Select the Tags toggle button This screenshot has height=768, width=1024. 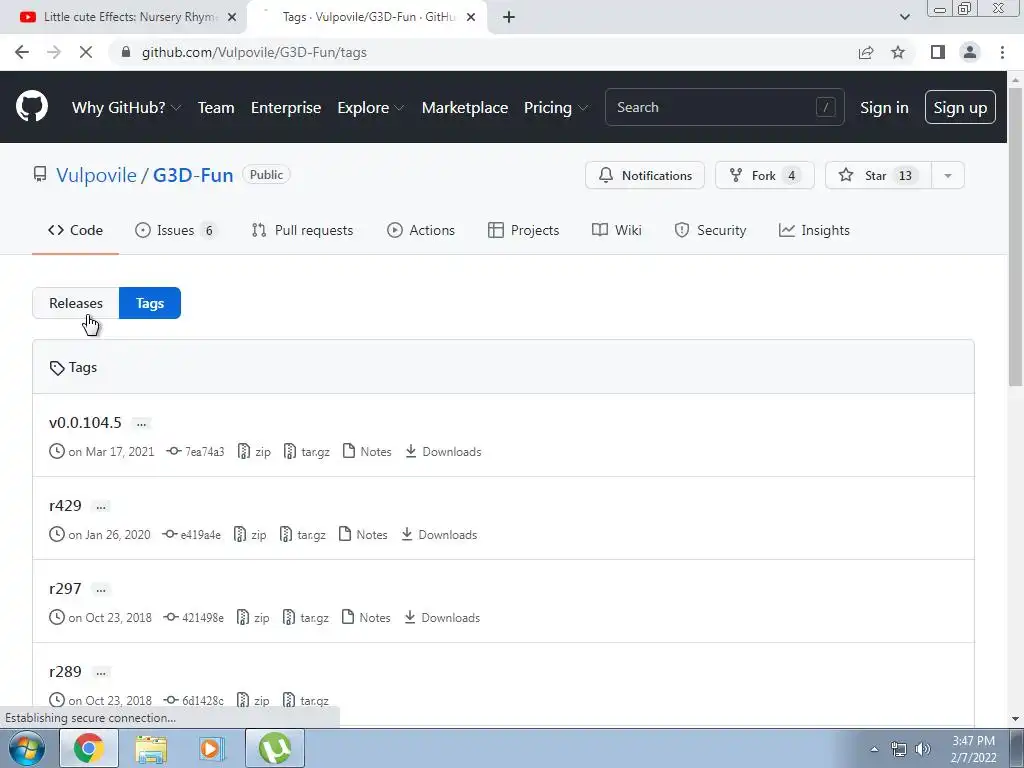pos(150,303)
